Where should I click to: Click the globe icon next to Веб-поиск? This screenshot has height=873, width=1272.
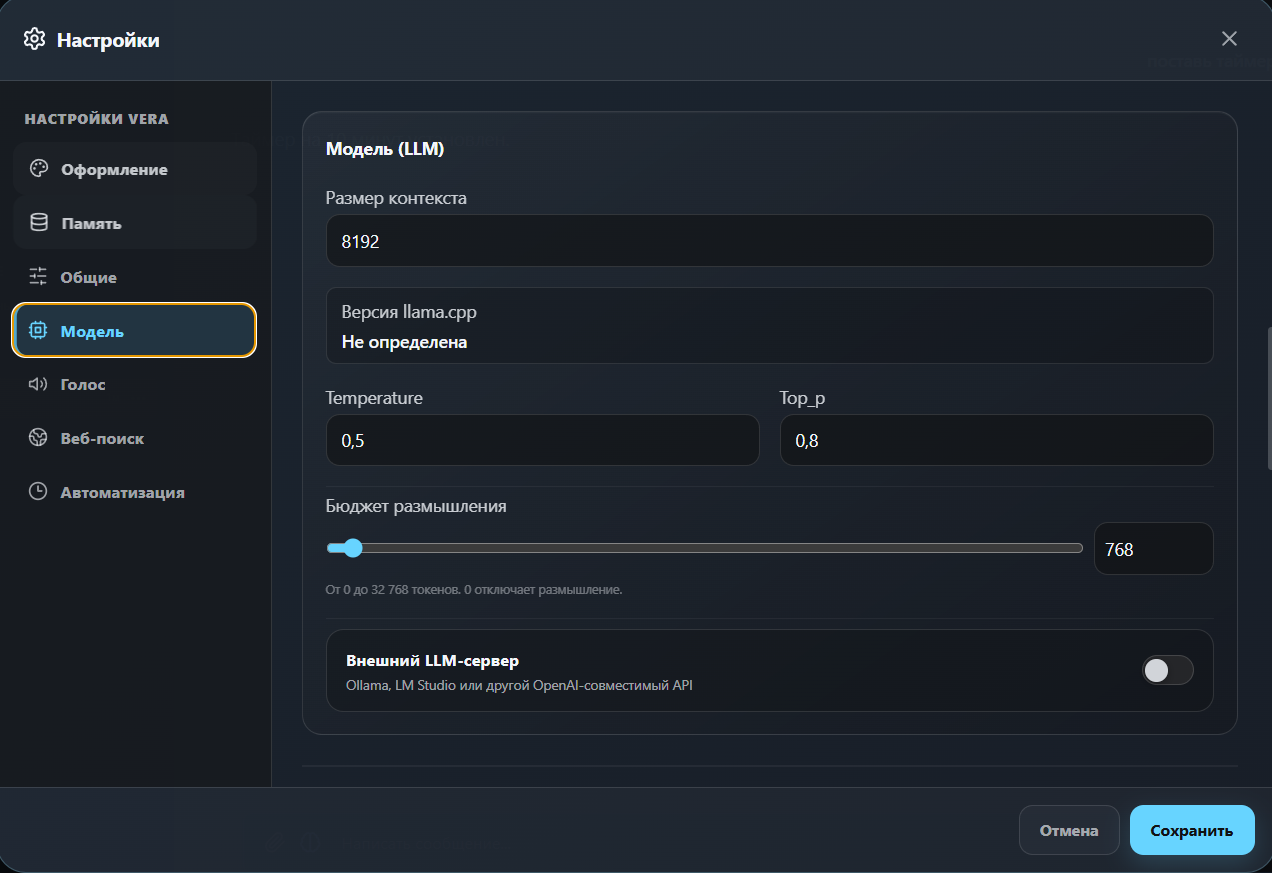38,438
